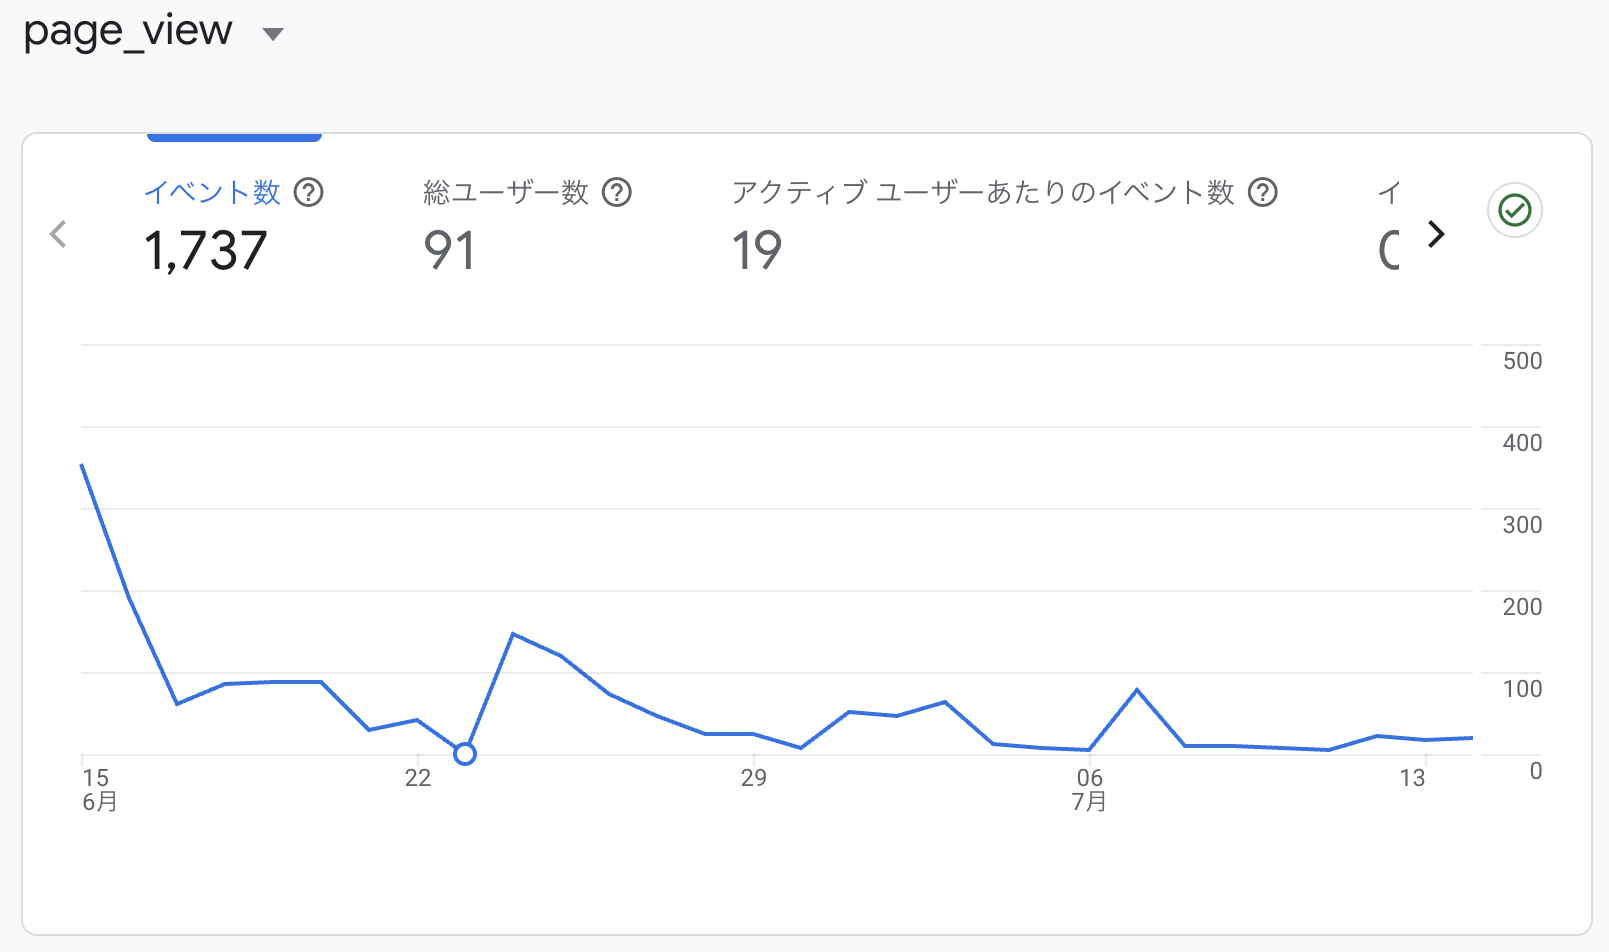Click the 06 7月 date axis label

coord(1089,789)
